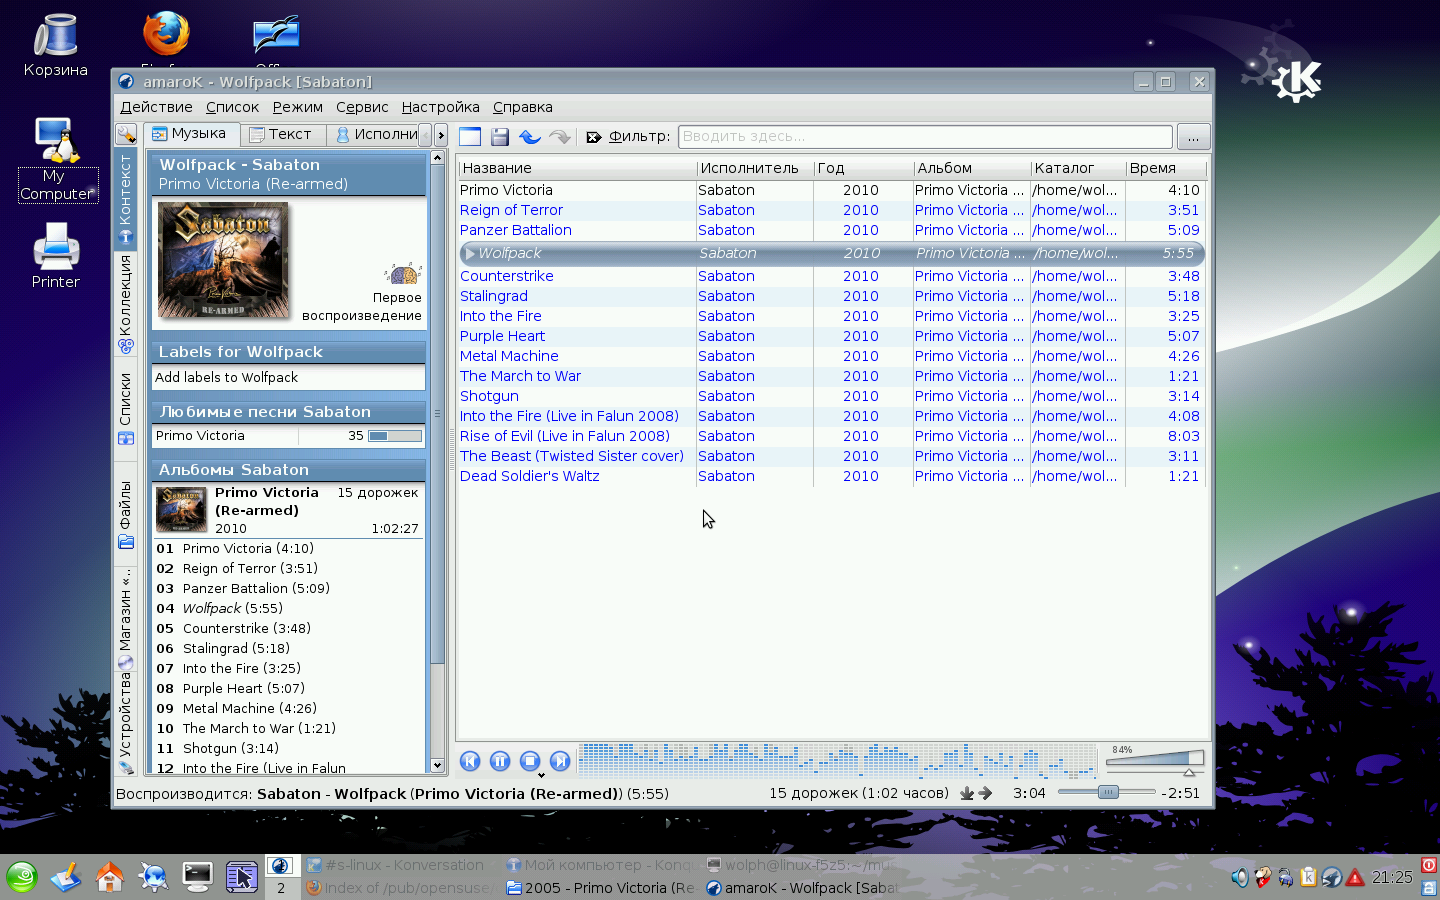Viewport: 1440px width, 900px height.
Task: Open the Konsole terminal taskbar launcher
Action: [x=197, y=877]
